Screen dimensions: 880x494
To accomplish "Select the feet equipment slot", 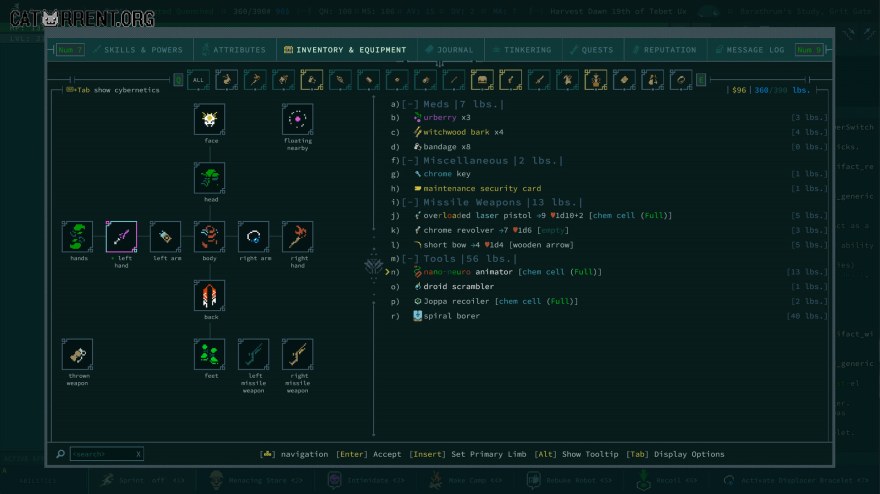I will pos(209,354).
